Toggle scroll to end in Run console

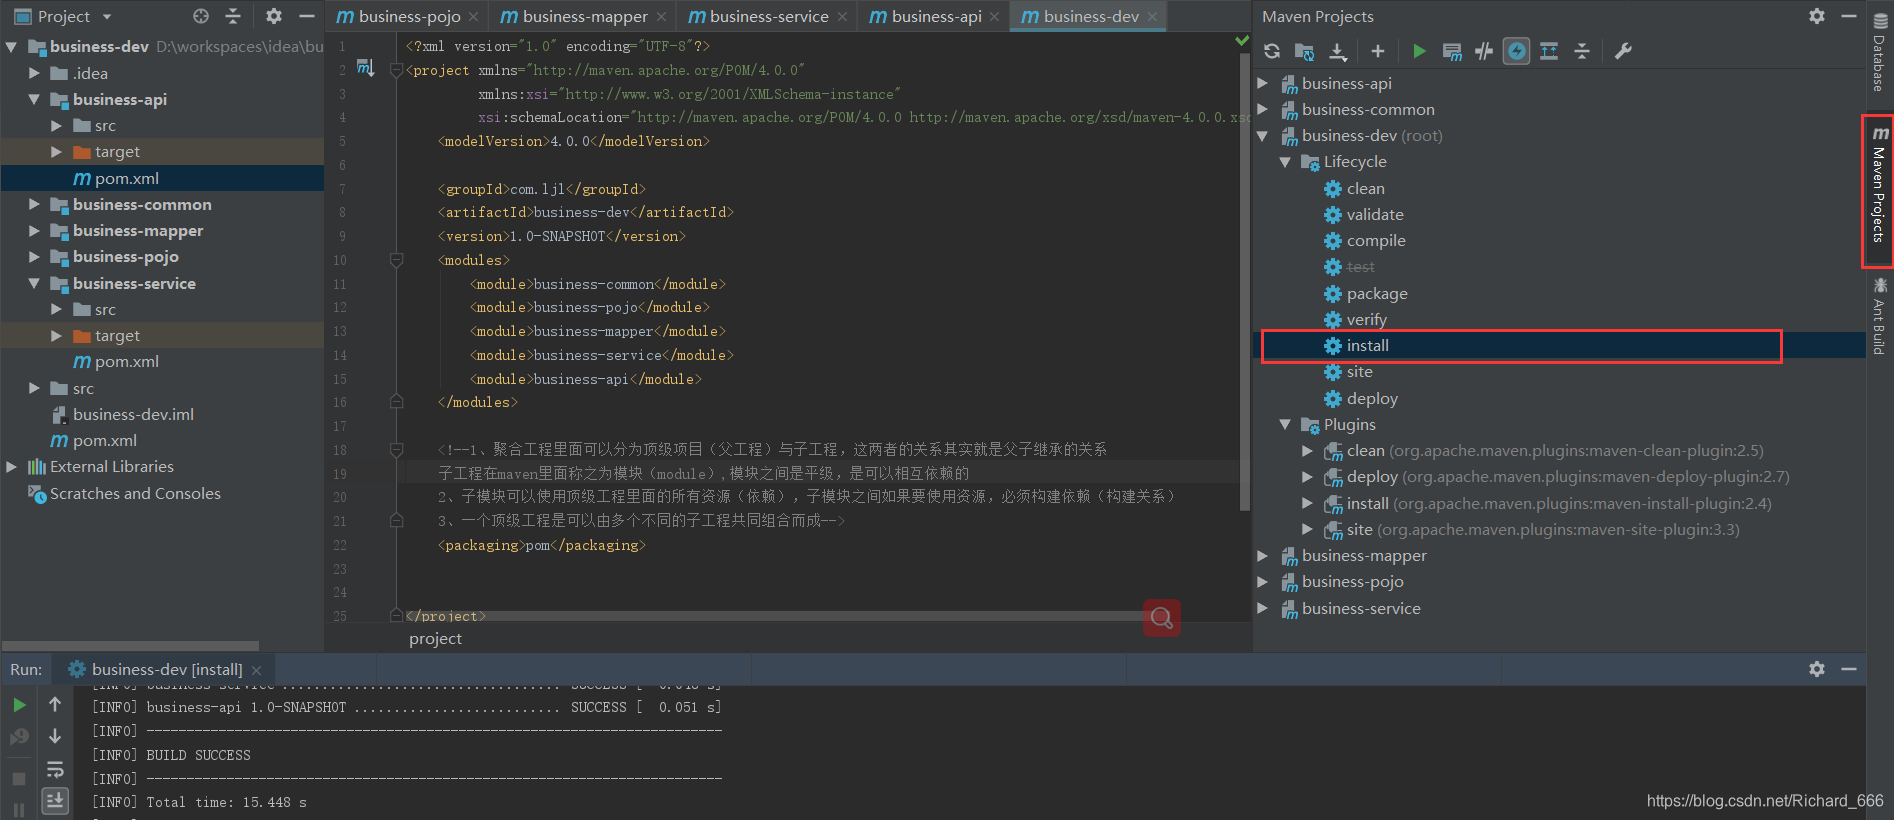point(55,800)
